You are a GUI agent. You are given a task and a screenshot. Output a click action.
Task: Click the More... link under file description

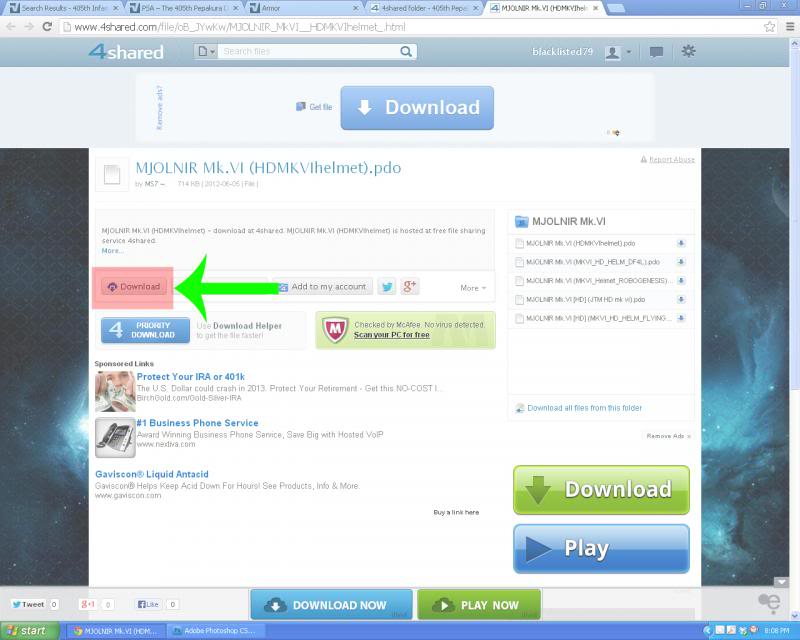pyautogui.click(x=112, y=251)
